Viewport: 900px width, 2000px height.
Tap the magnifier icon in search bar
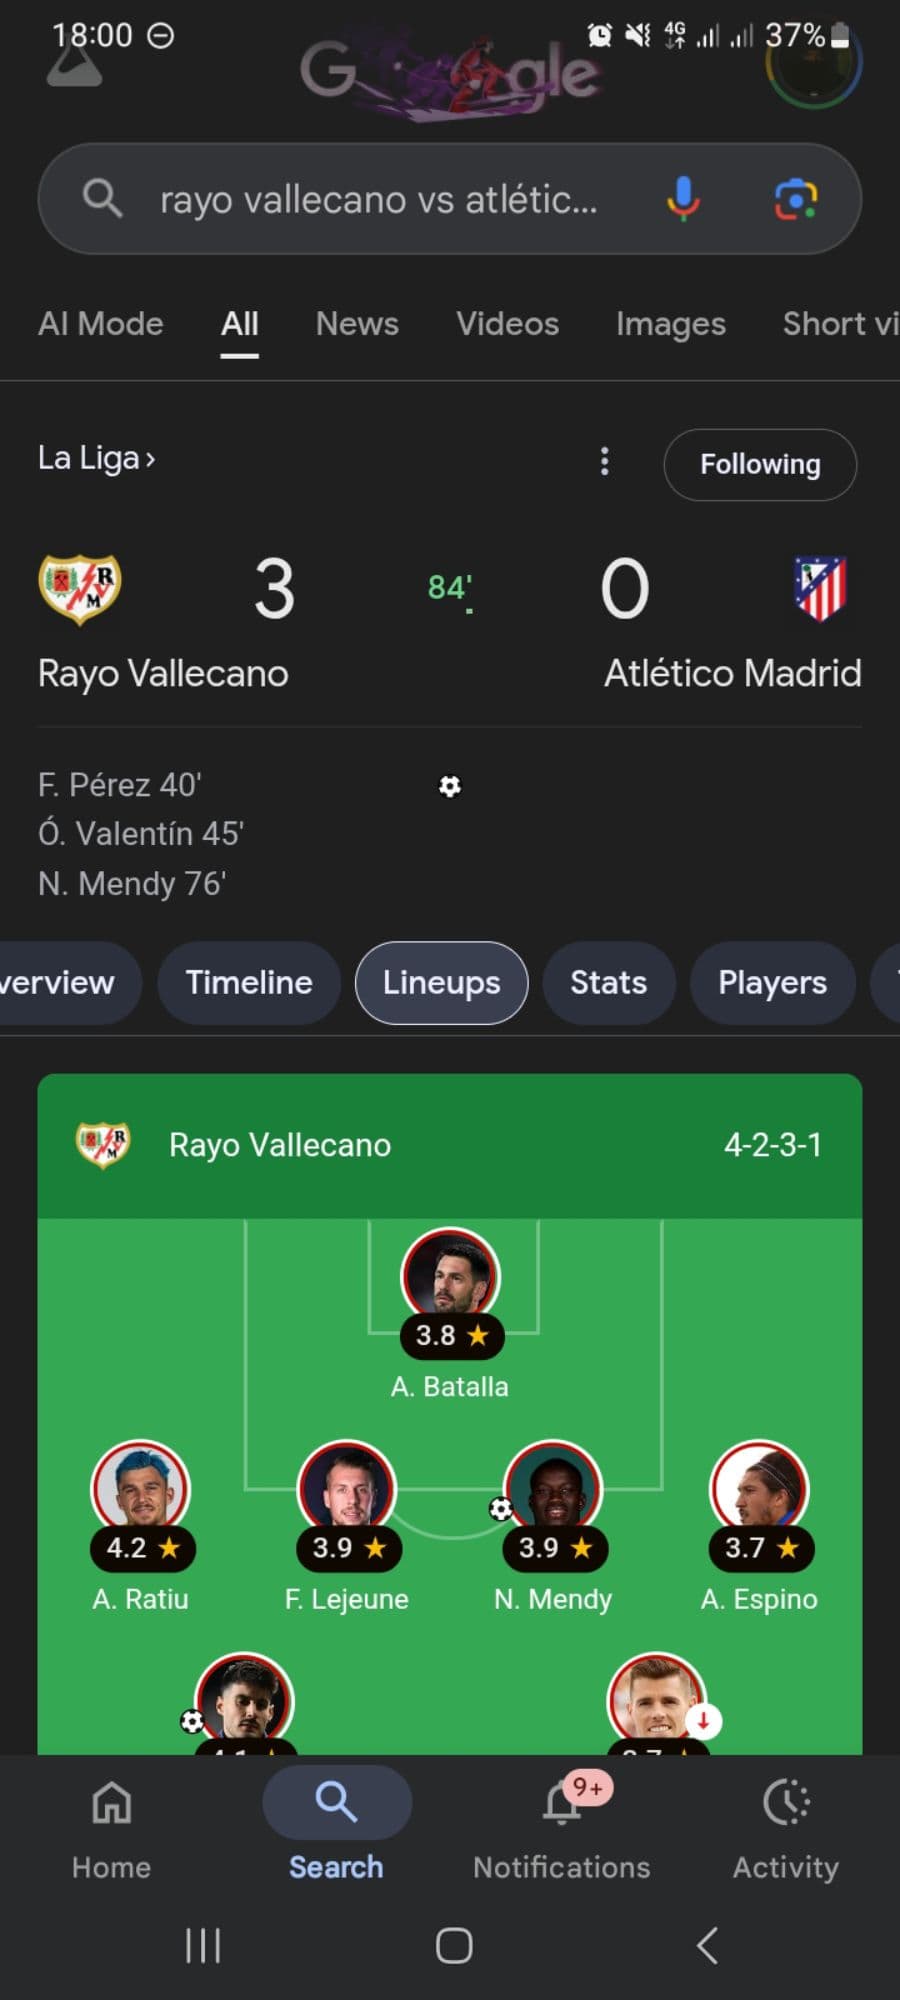102,198
